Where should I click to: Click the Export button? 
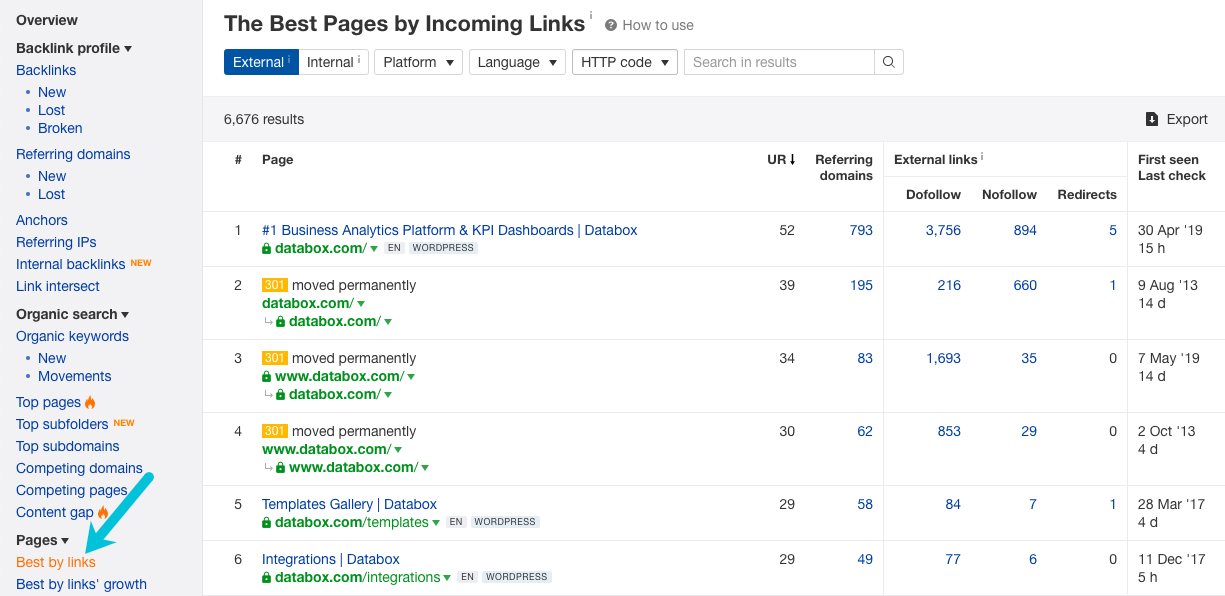pos(1177,119)
